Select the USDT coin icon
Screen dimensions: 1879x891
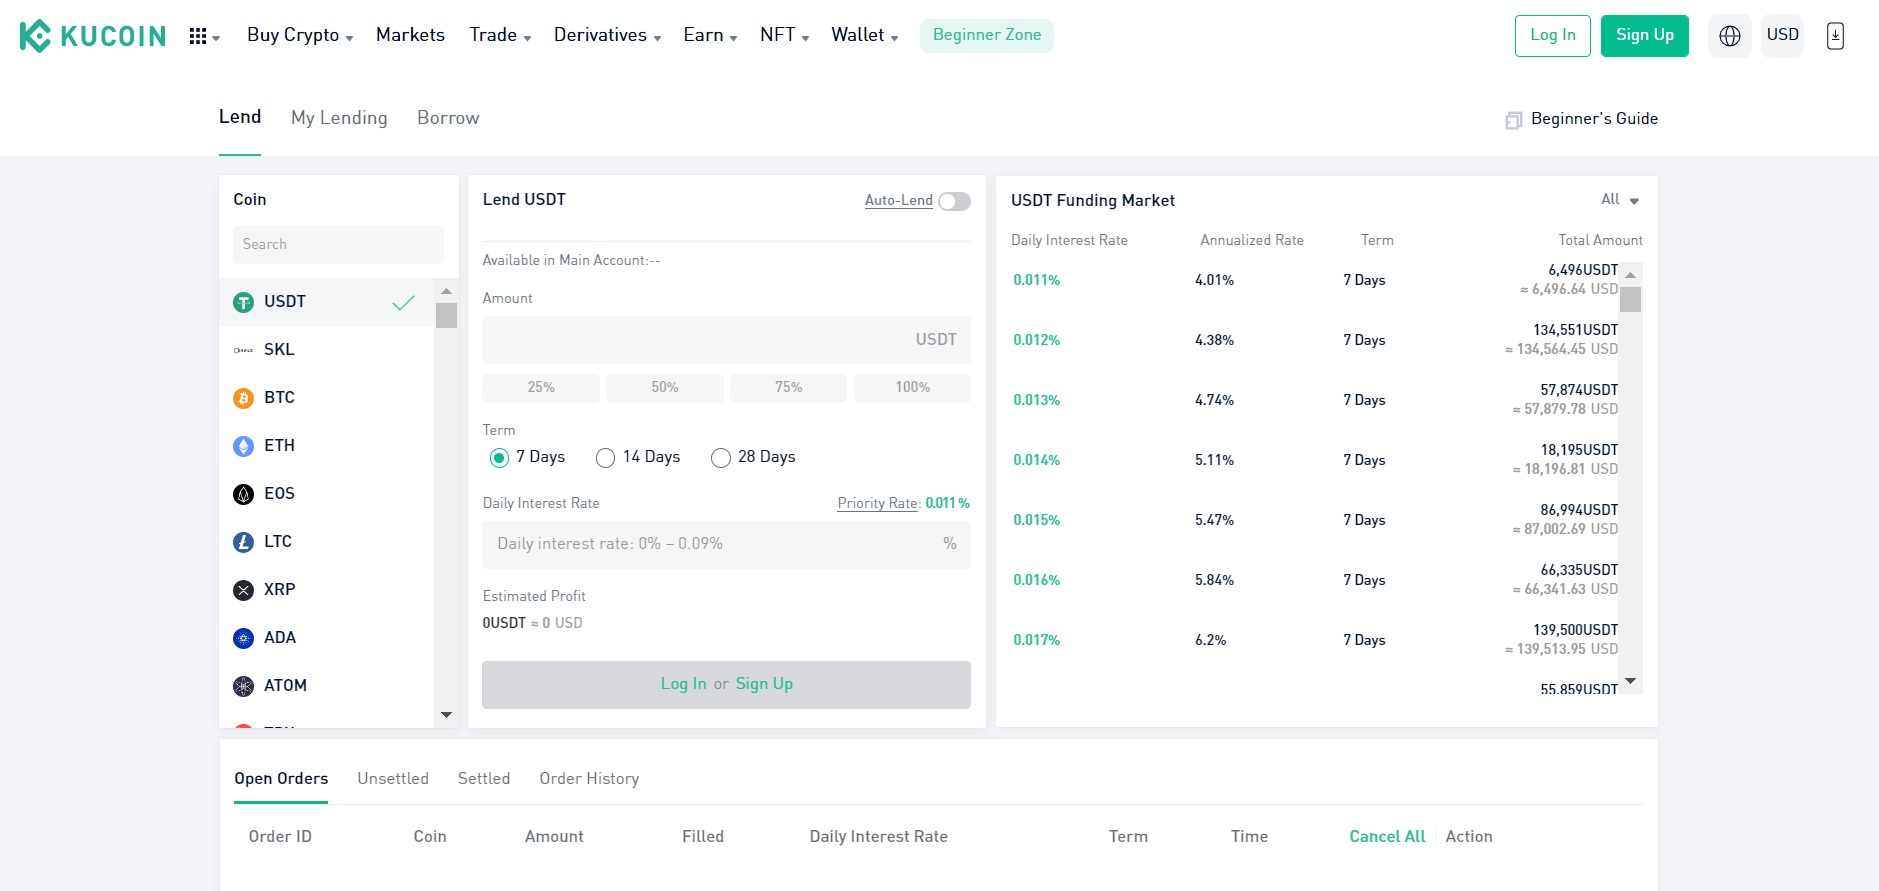243,302
